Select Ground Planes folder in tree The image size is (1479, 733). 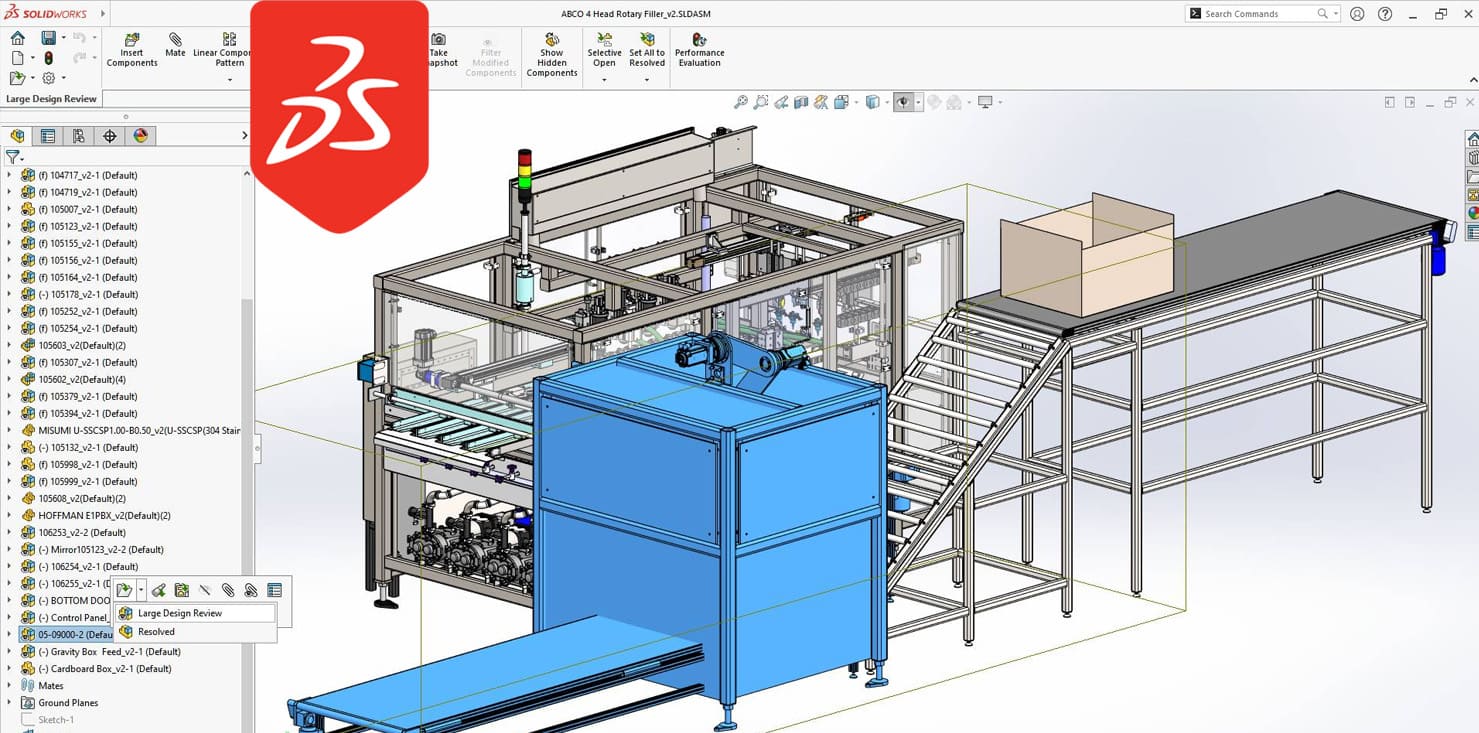[68, 703]
